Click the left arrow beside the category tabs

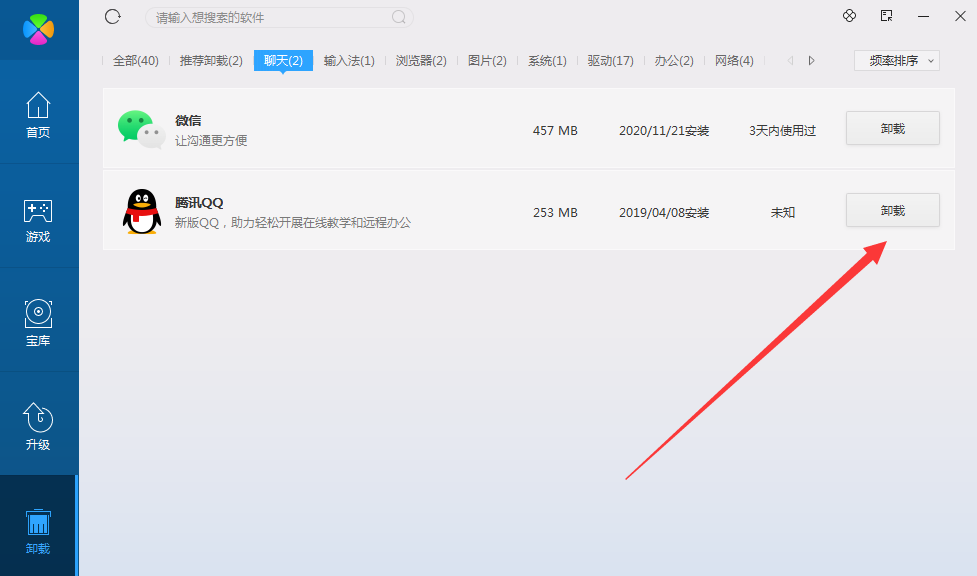(x=791, y=60)
